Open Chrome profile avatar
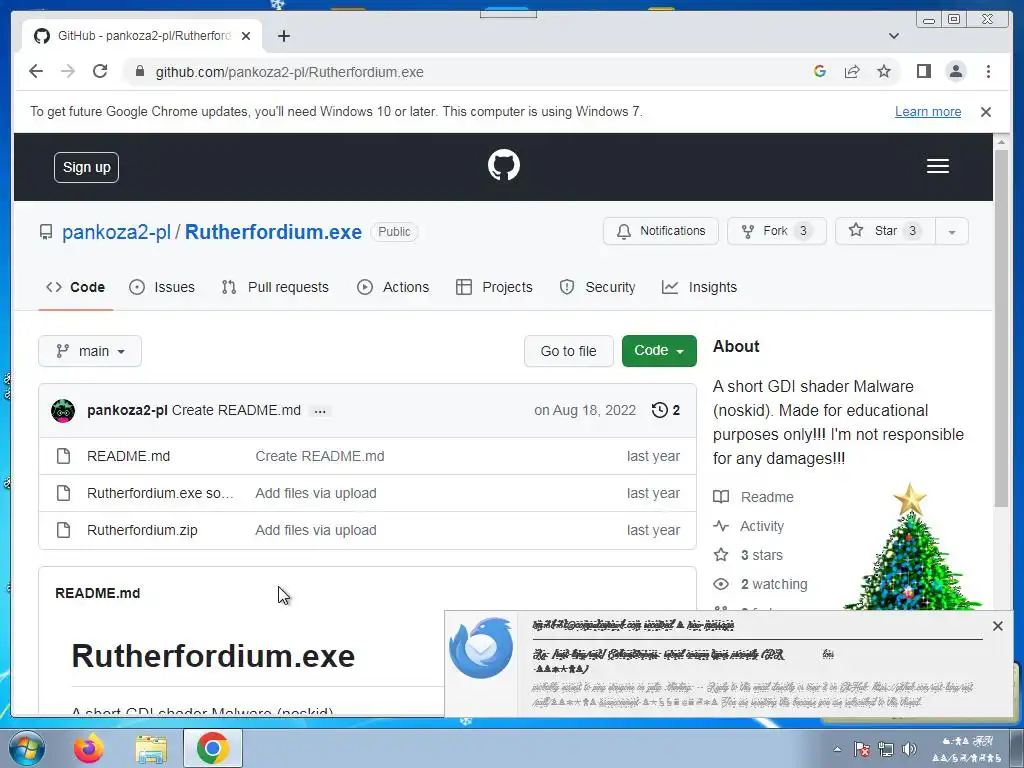 click(x=955, y=71)
